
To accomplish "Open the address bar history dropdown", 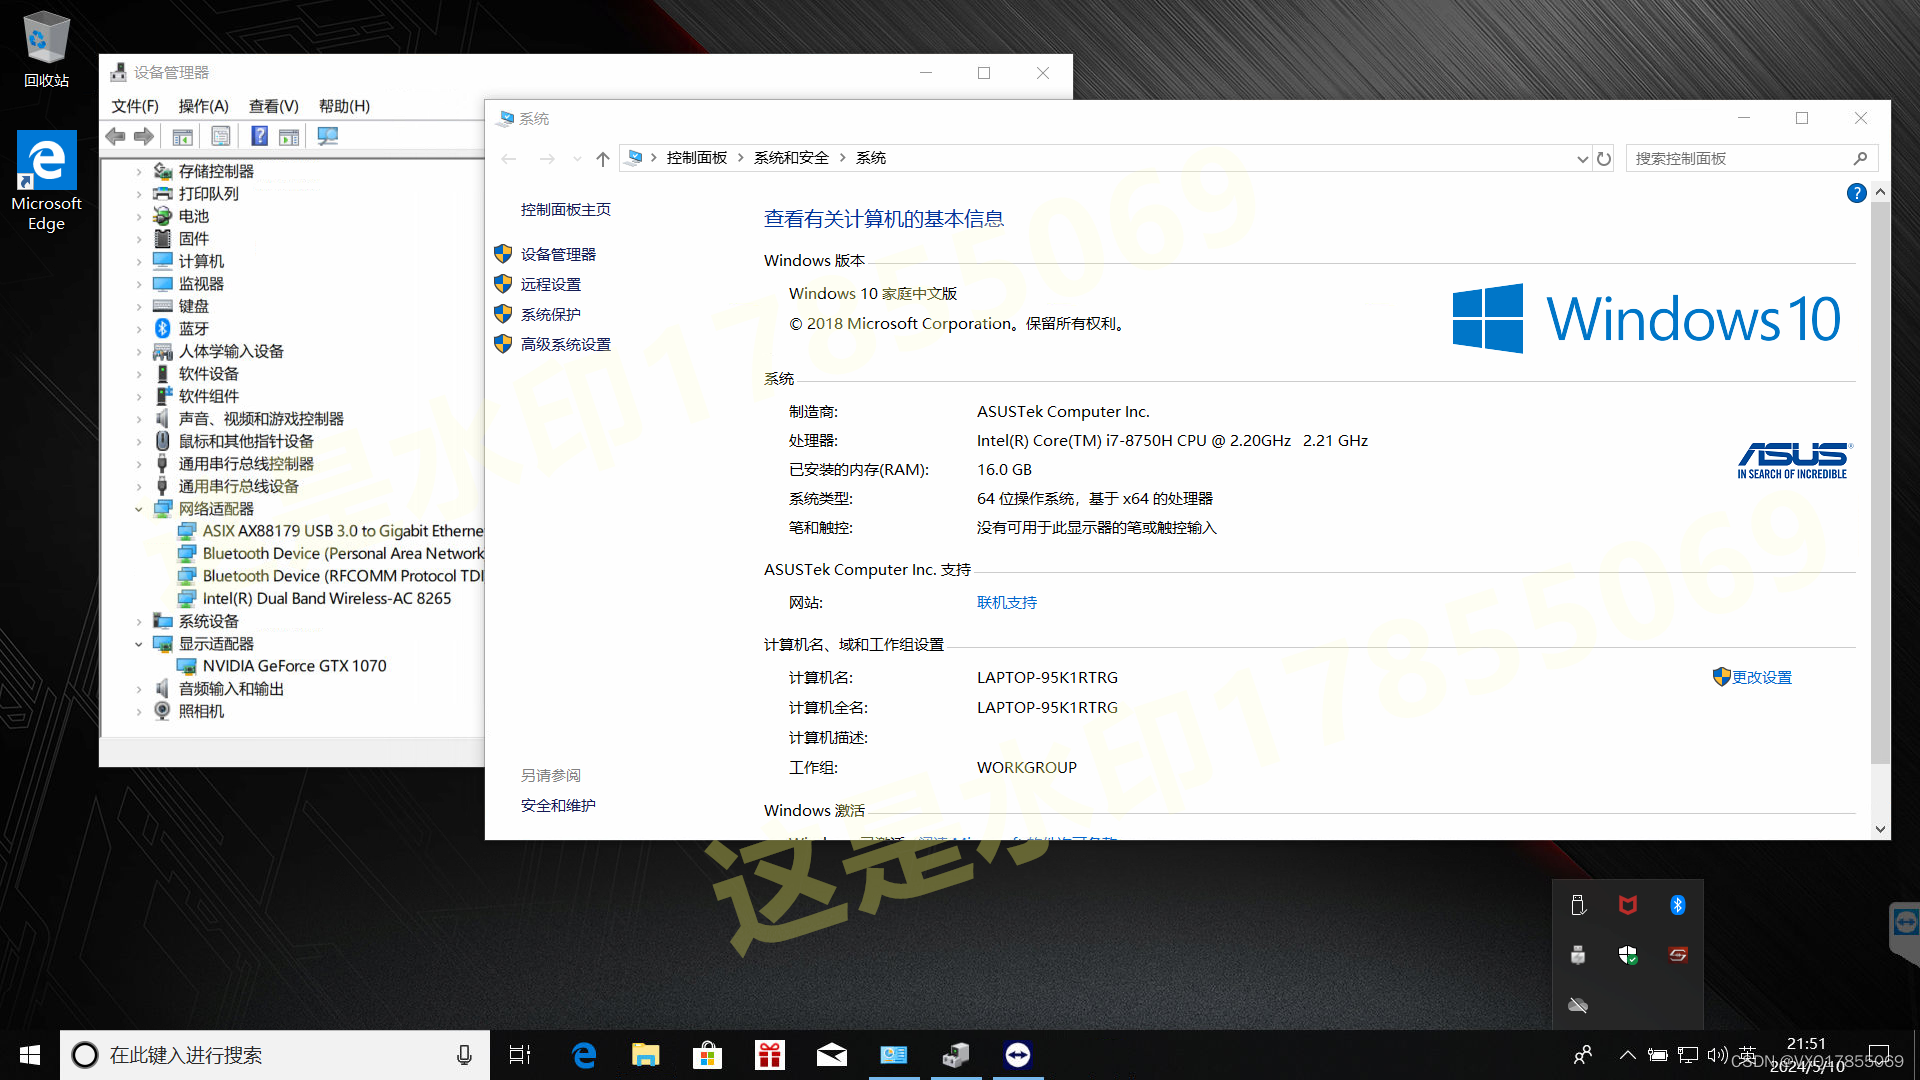I will [1582, 159].
